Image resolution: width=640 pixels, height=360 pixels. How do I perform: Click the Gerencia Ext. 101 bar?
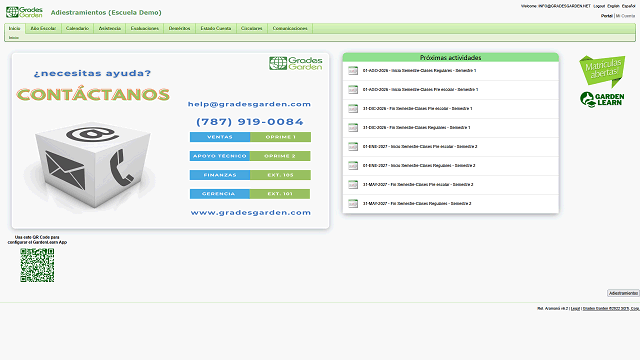250,194
